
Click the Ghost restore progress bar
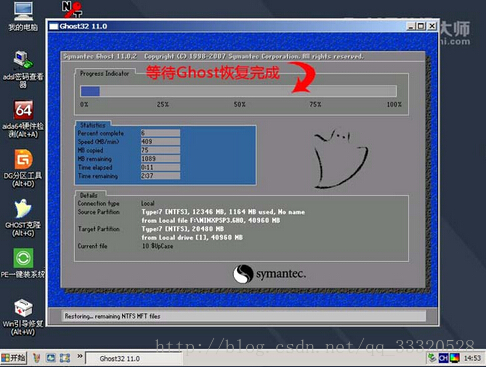pyautogui.click(x=239, y=91)
